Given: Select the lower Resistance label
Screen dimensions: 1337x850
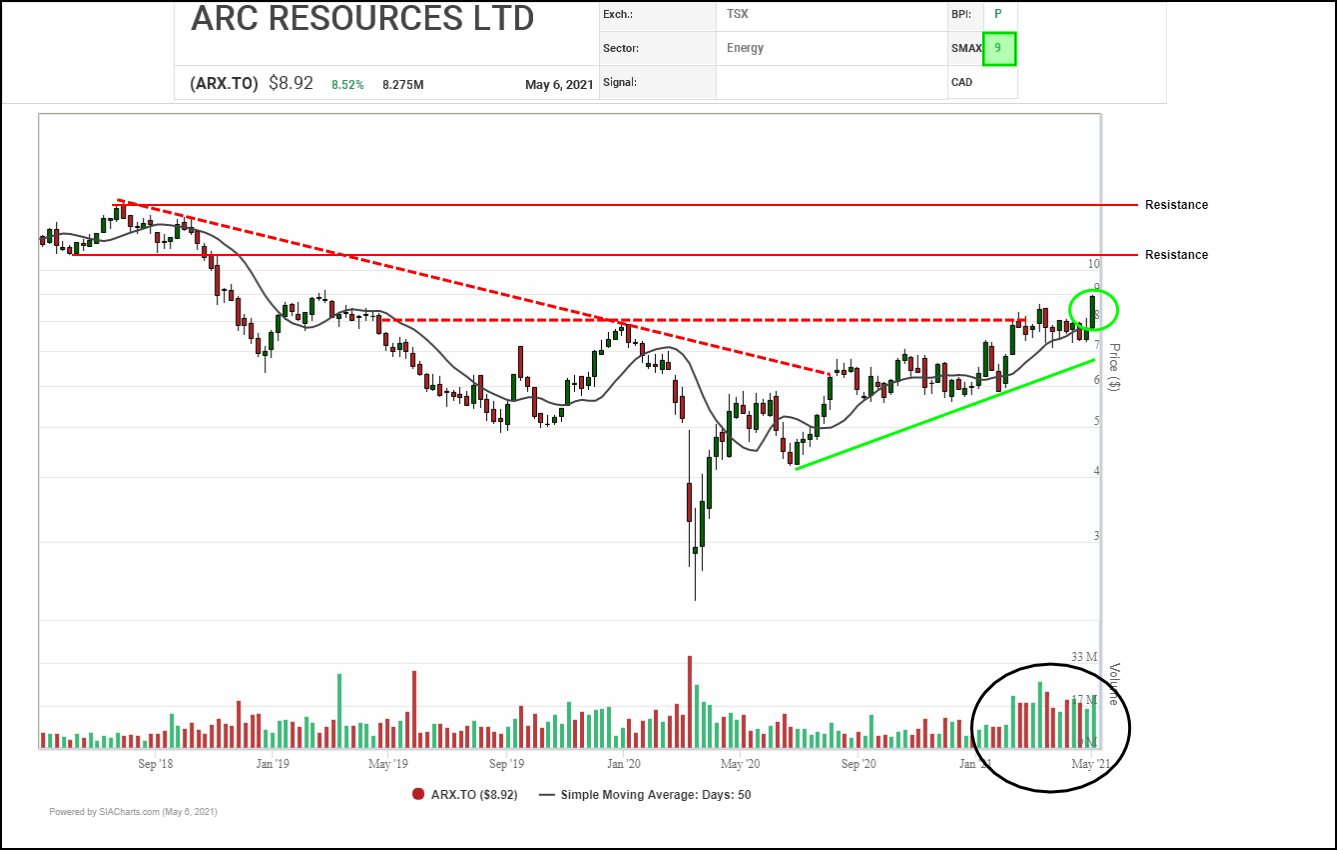Looking at the screenshot, I should [1176, 255].
